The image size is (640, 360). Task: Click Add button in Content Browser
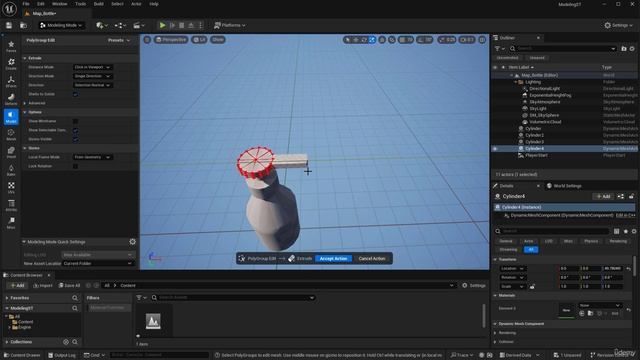pos(17,285)
